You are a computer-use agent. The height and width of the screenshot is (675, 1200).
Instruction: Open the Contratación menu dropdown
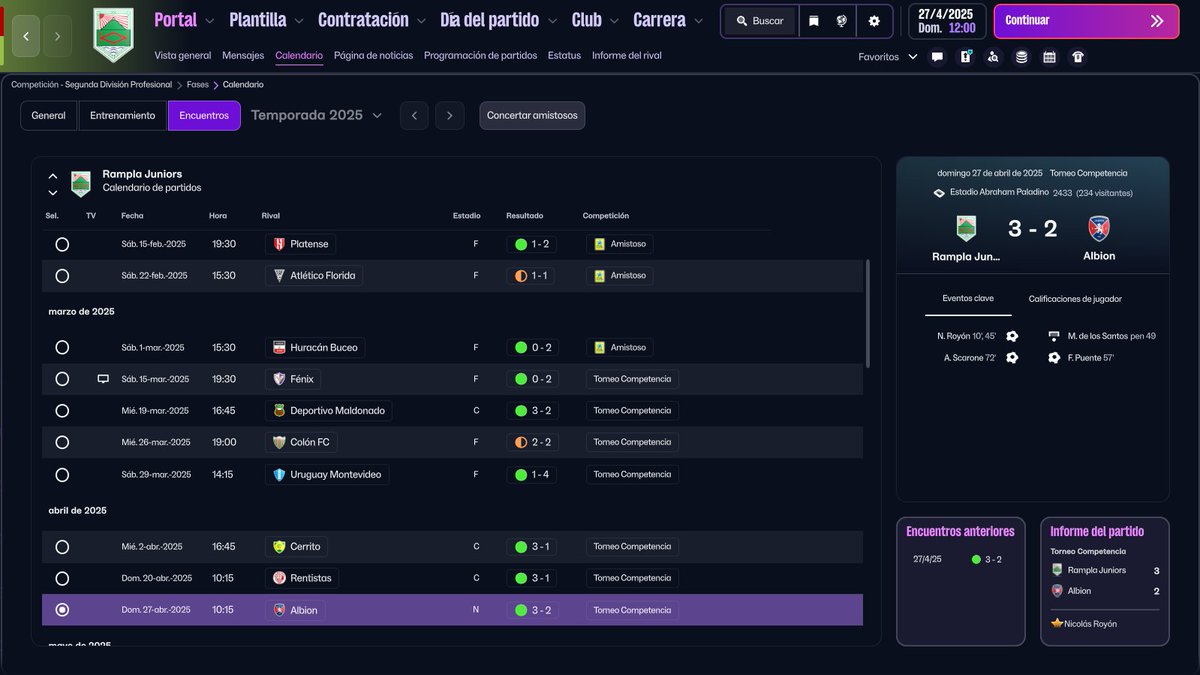[x=372, y=20]
